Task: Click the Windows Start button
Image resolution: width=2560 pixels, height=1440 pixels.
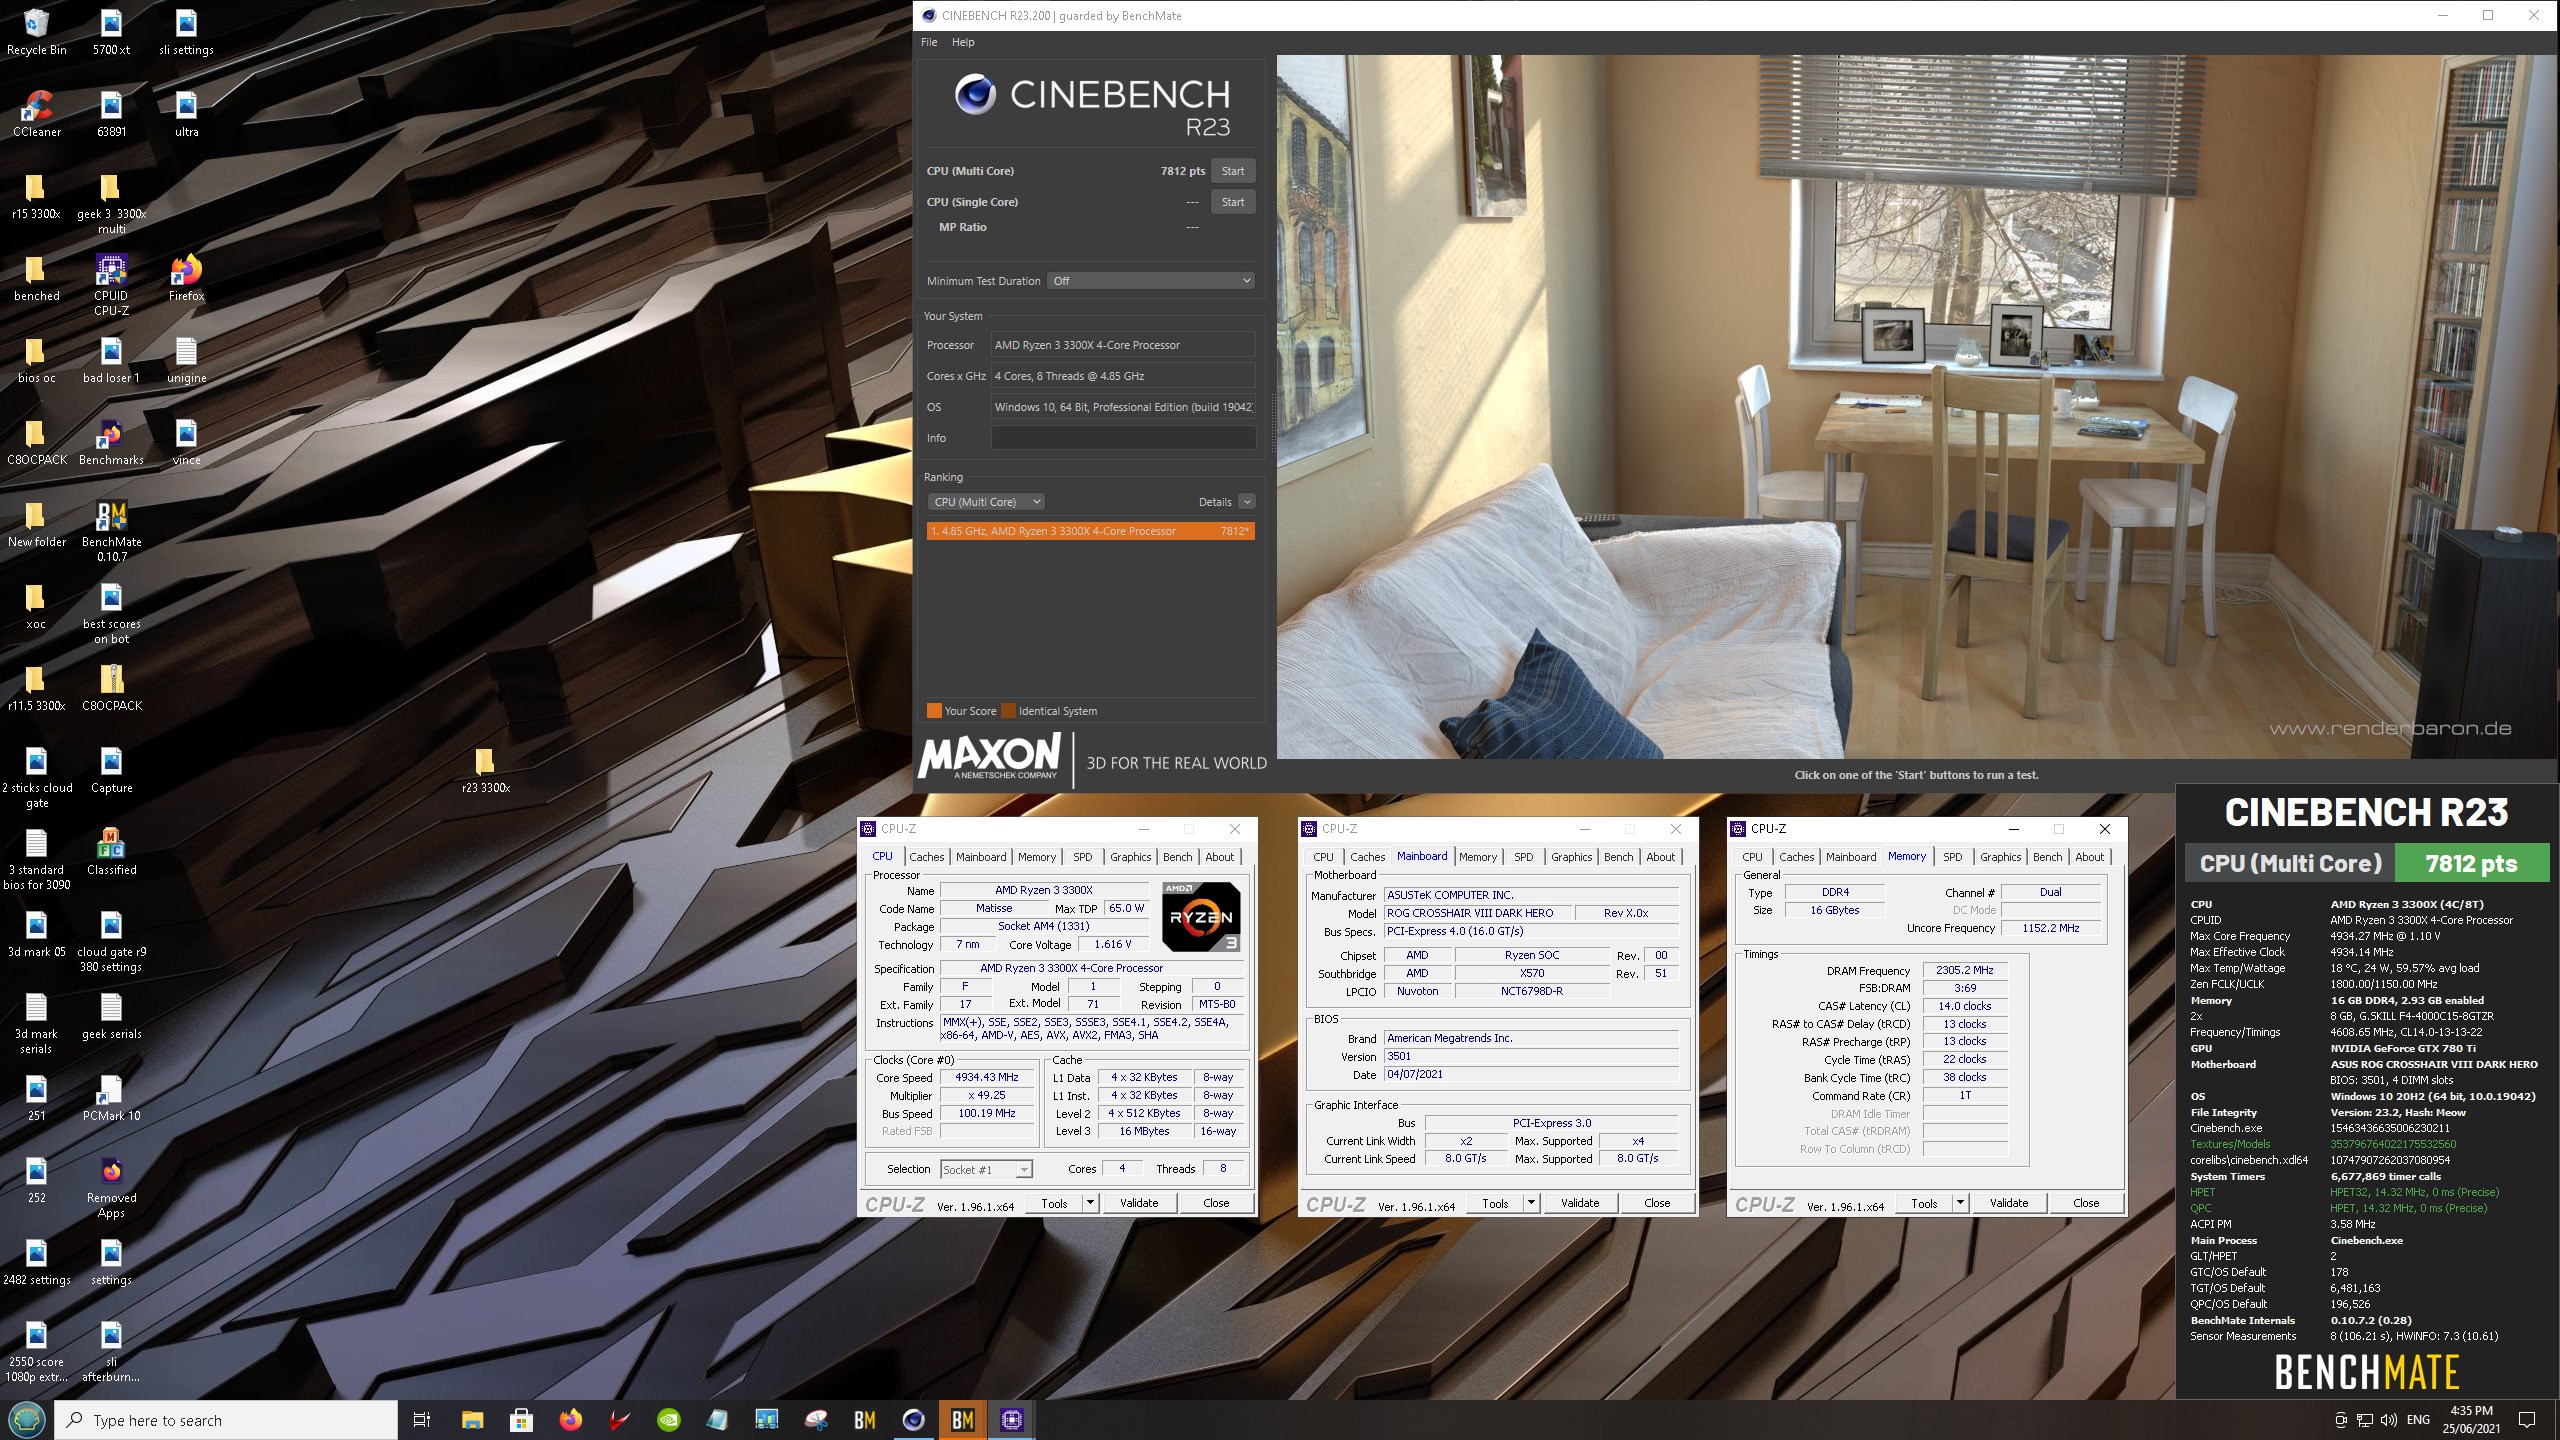Action: point(26,1420)
